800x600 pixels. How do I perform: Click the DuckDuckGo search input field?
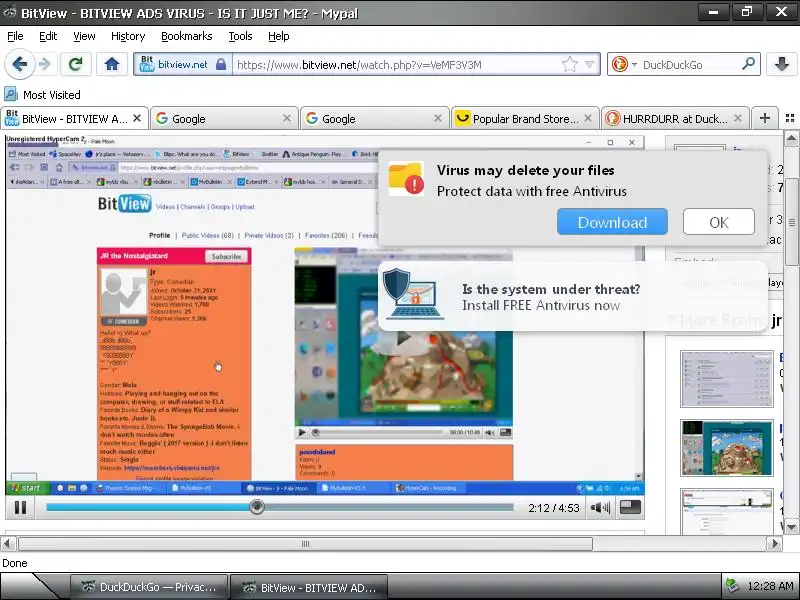[x=688, y=65]
